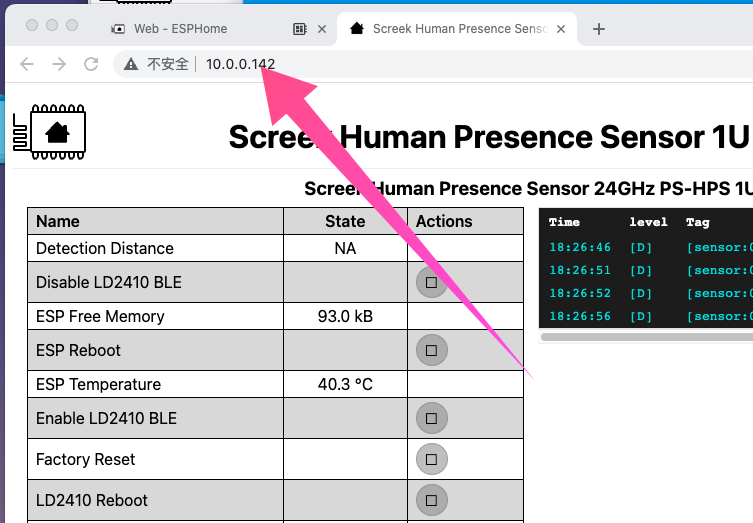Click the log Tag column header
Screen dimensions: 753x523
(698, 222)
